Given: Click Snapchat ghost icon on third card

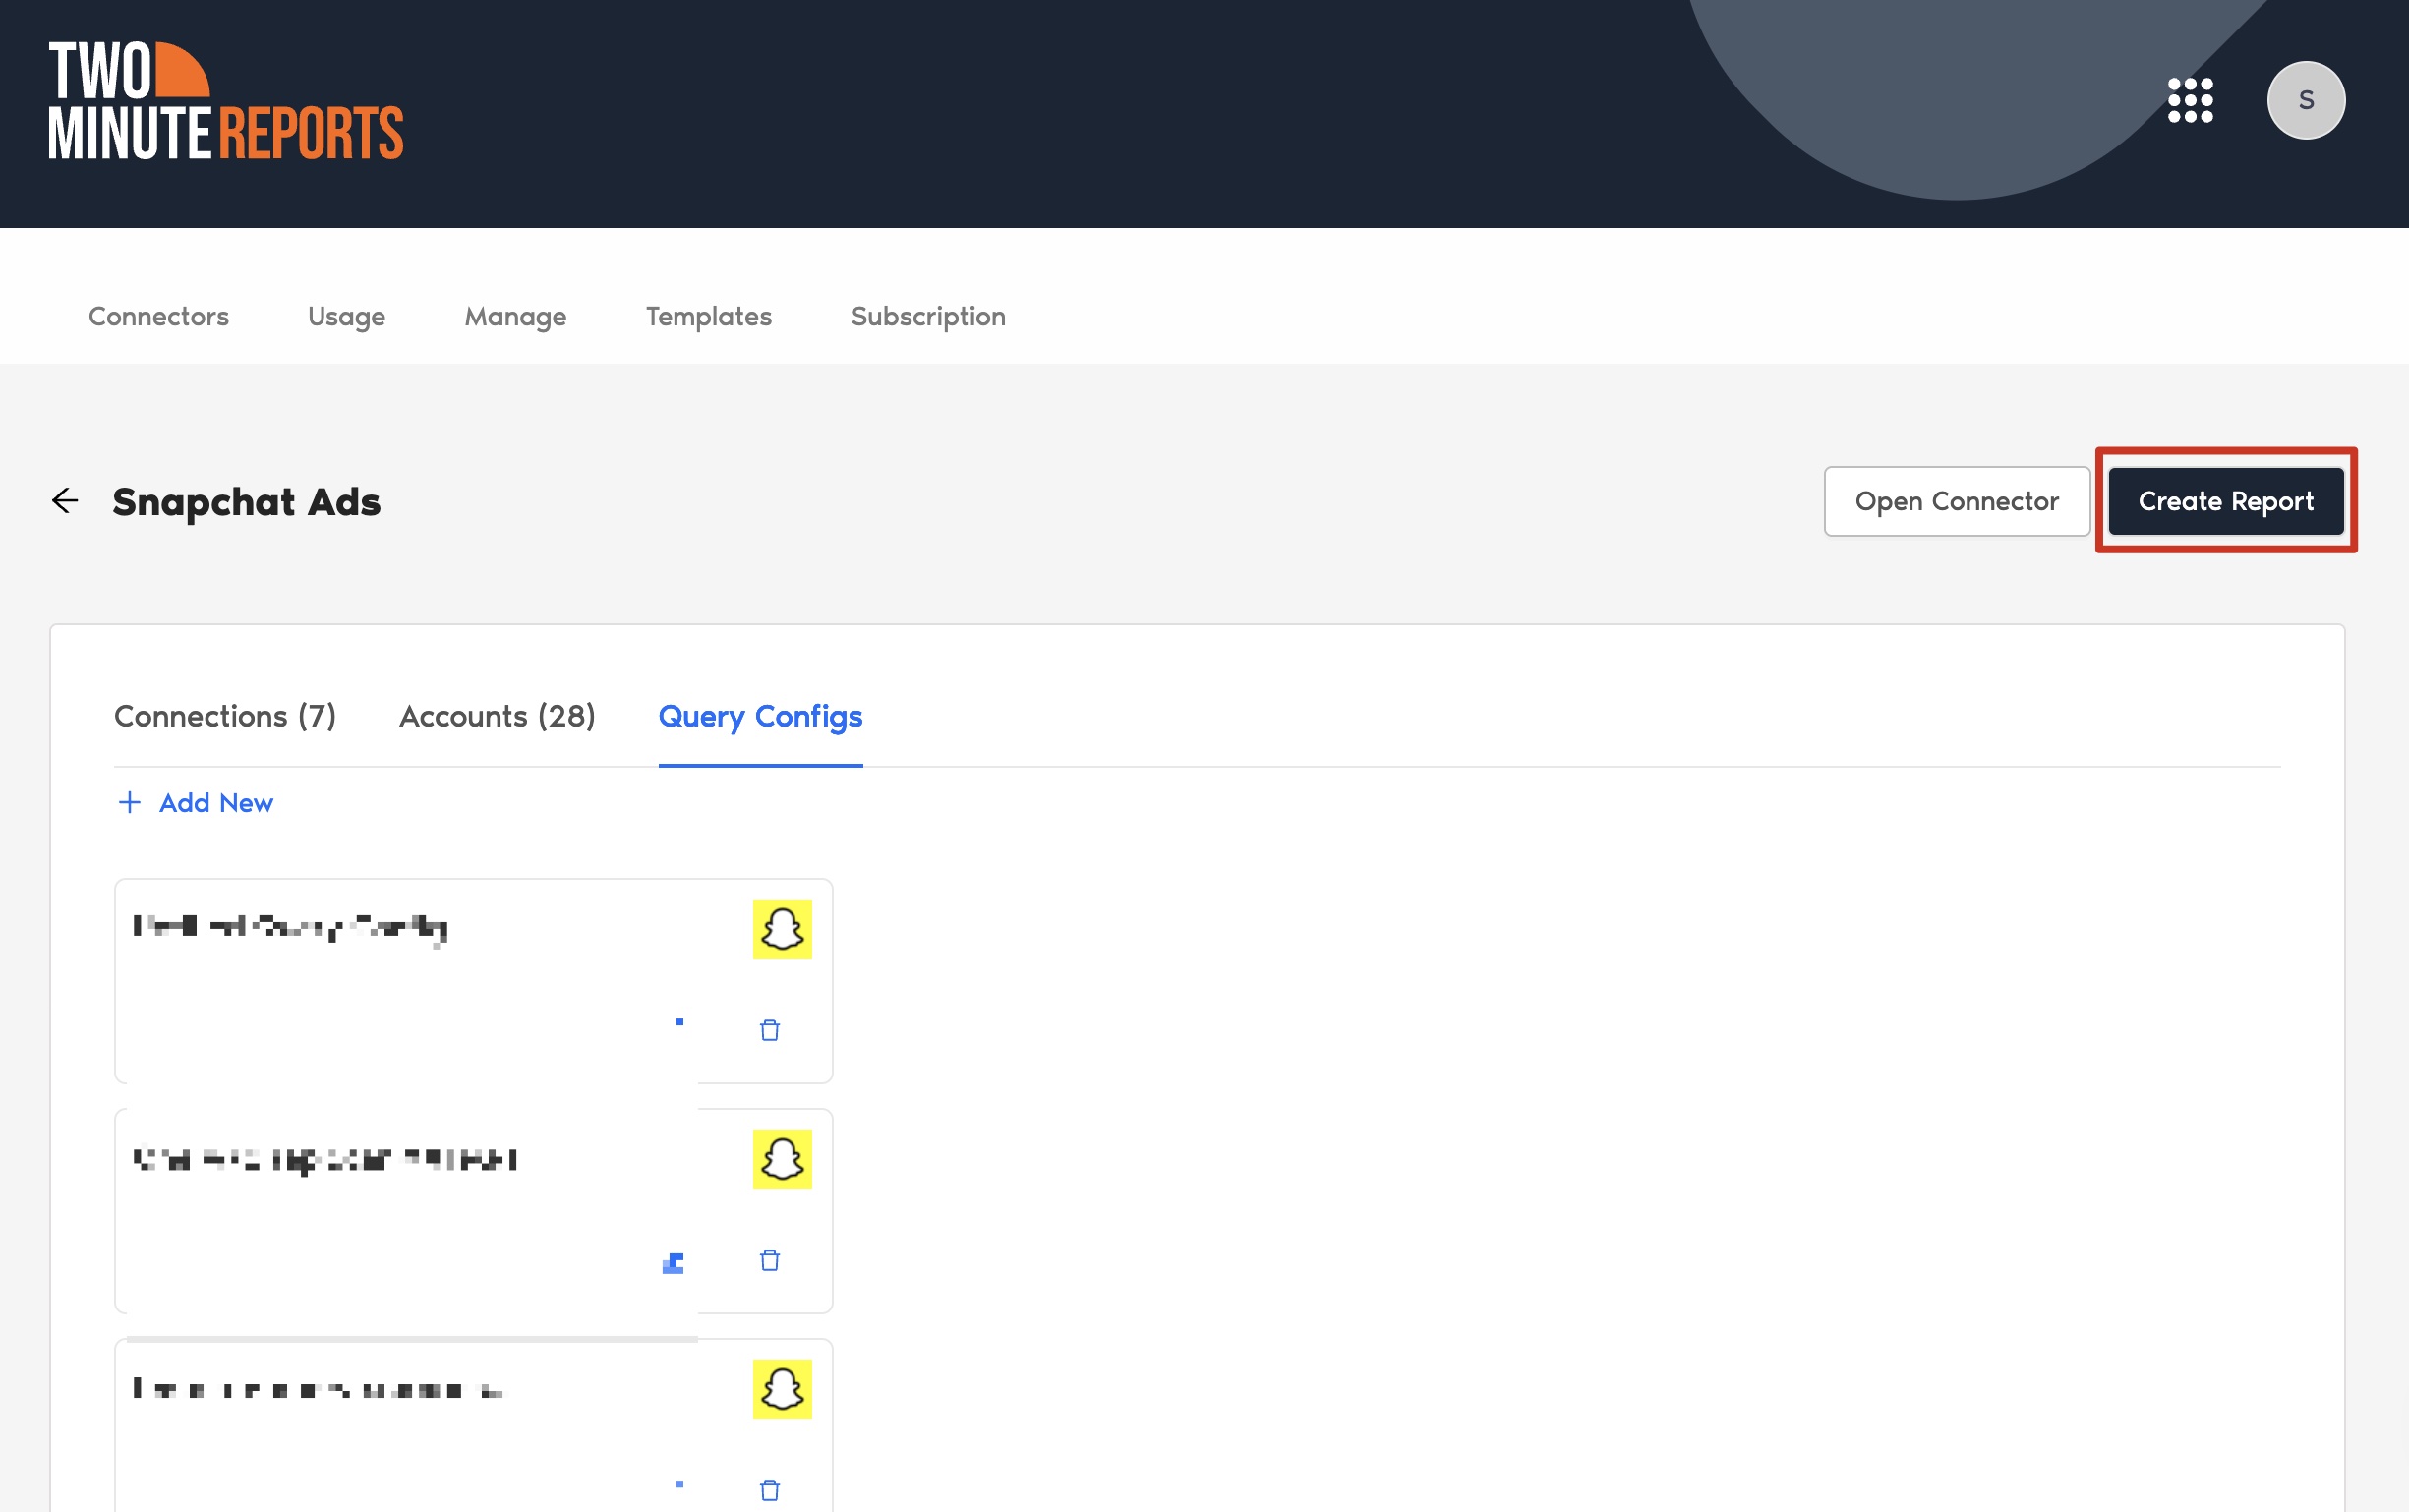Looking at the screenshot, I should tap(782, 1389).
